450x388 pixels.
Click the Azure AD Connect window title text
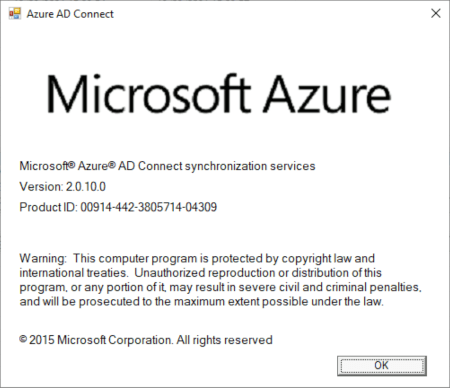point(70,14)
